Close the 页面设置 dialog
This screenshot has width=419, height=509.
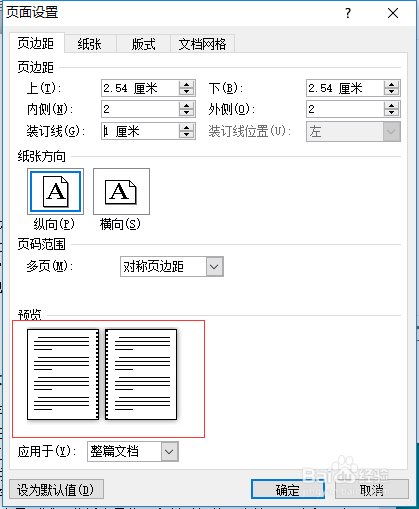(x=393, y=13)
